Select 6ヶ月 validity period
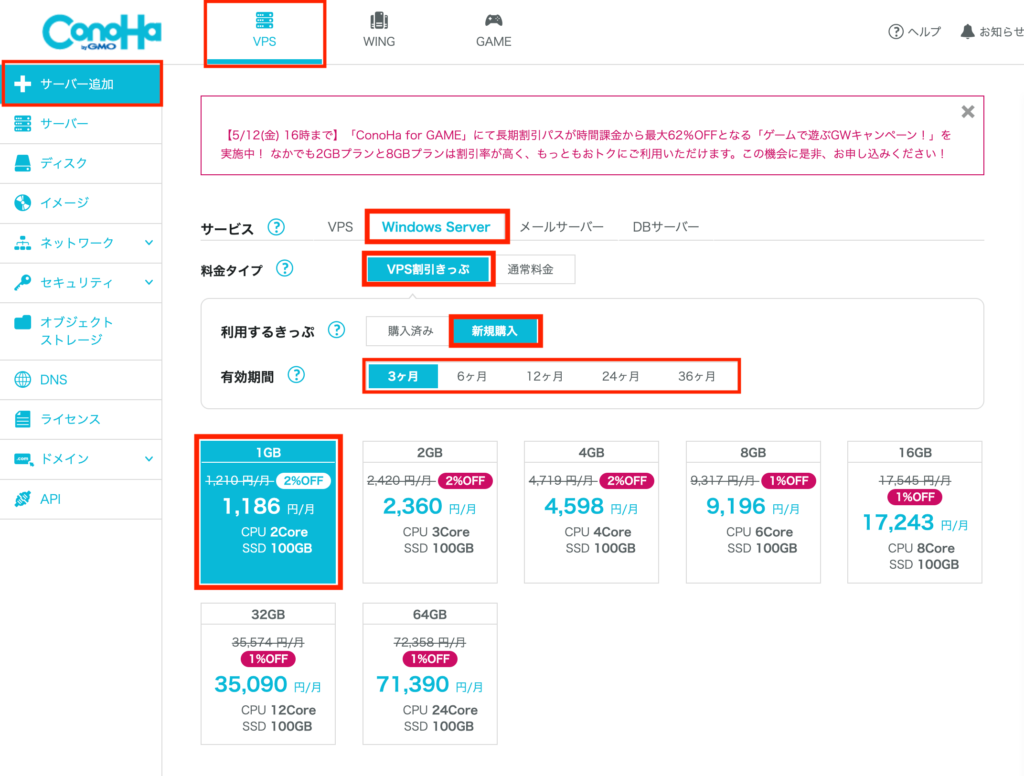Viewport: 1024px width, 776px height. (x=472, y=376)
